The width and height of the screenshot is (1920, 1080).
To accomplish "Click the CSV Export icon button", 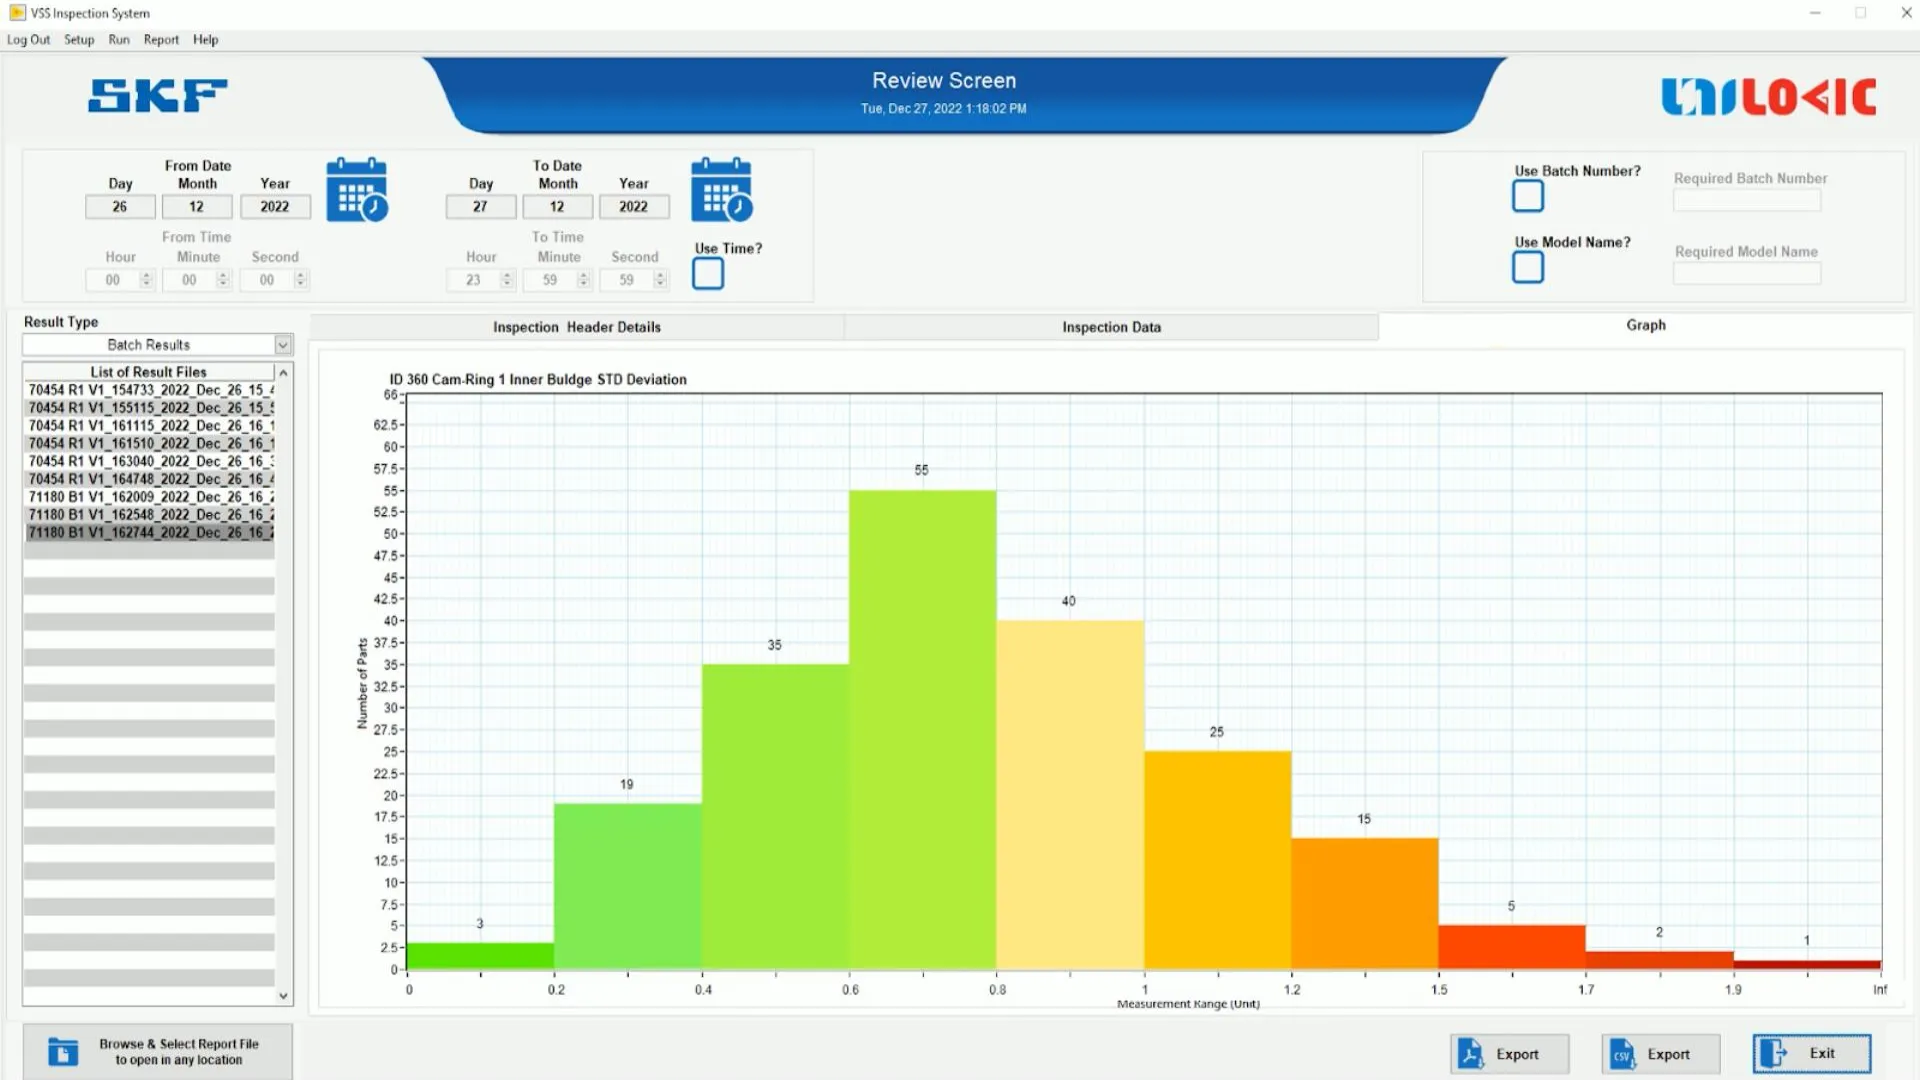I will (x=1622, y=1054).
